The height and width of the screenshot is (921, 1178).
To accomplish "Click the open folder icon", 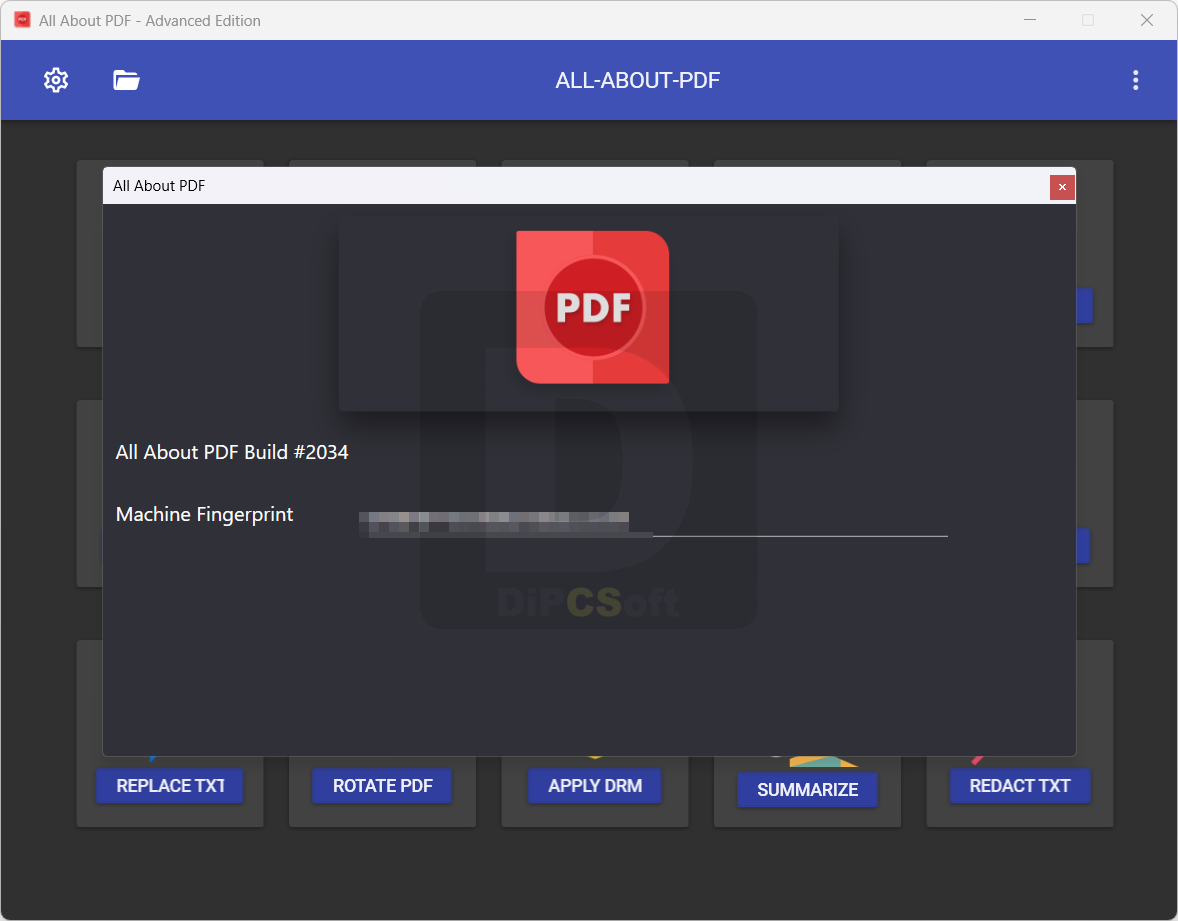I will (x=126, y=80).
